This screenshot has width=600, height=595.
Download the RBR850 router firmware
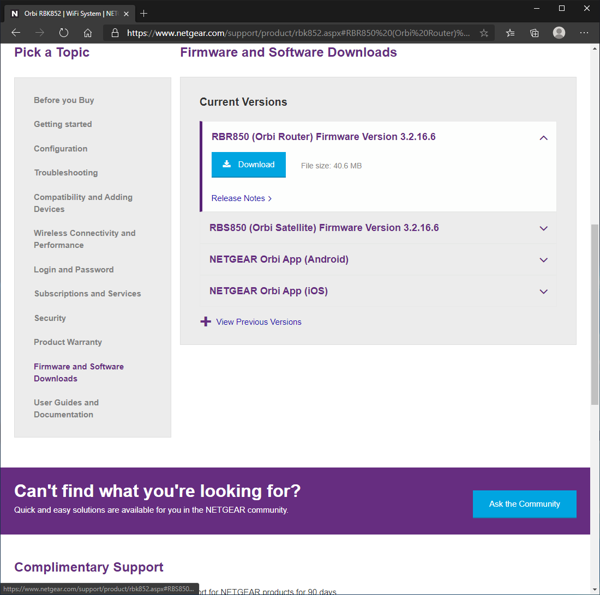tap(248, 165)
